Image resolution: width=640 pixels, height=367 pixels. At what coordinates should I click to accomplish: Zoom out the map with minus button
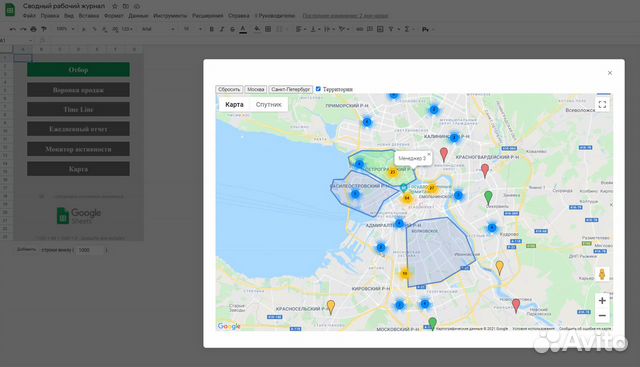pos(602,316)
